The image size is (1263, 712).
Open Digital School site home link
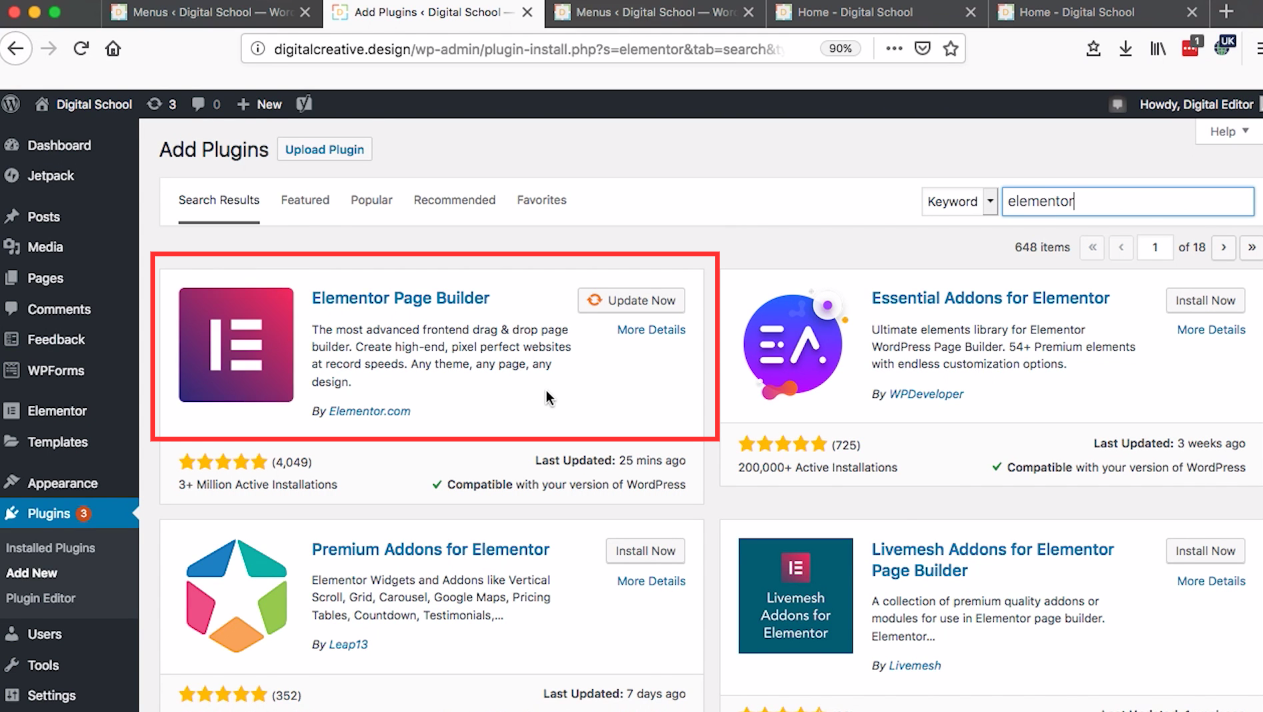(83, 104)
